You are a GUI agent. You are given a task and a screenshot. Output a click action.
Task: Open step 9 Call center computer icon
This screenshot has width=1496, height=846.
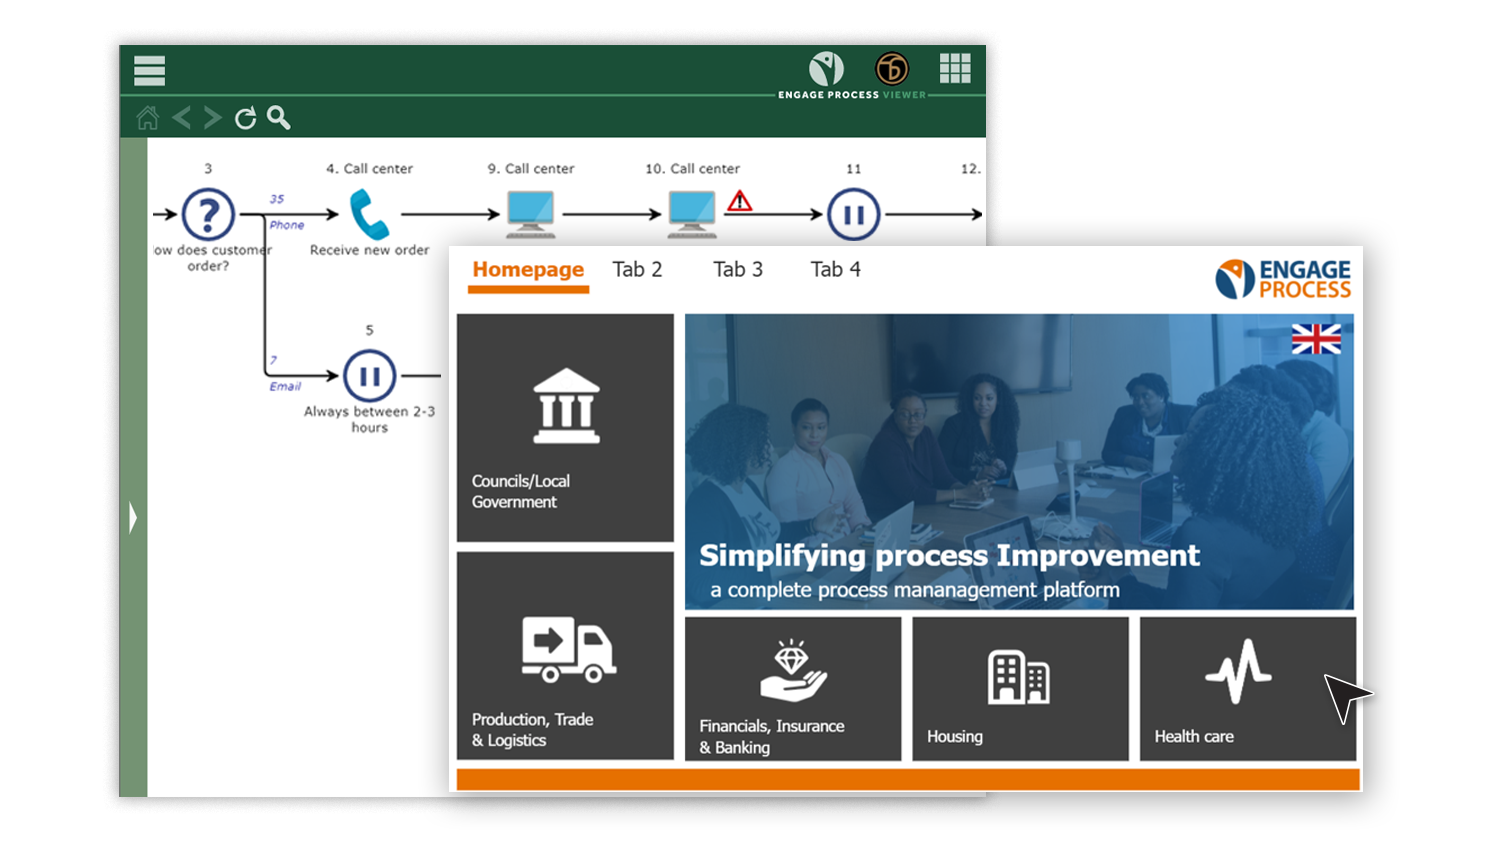[x=530, y=209]
